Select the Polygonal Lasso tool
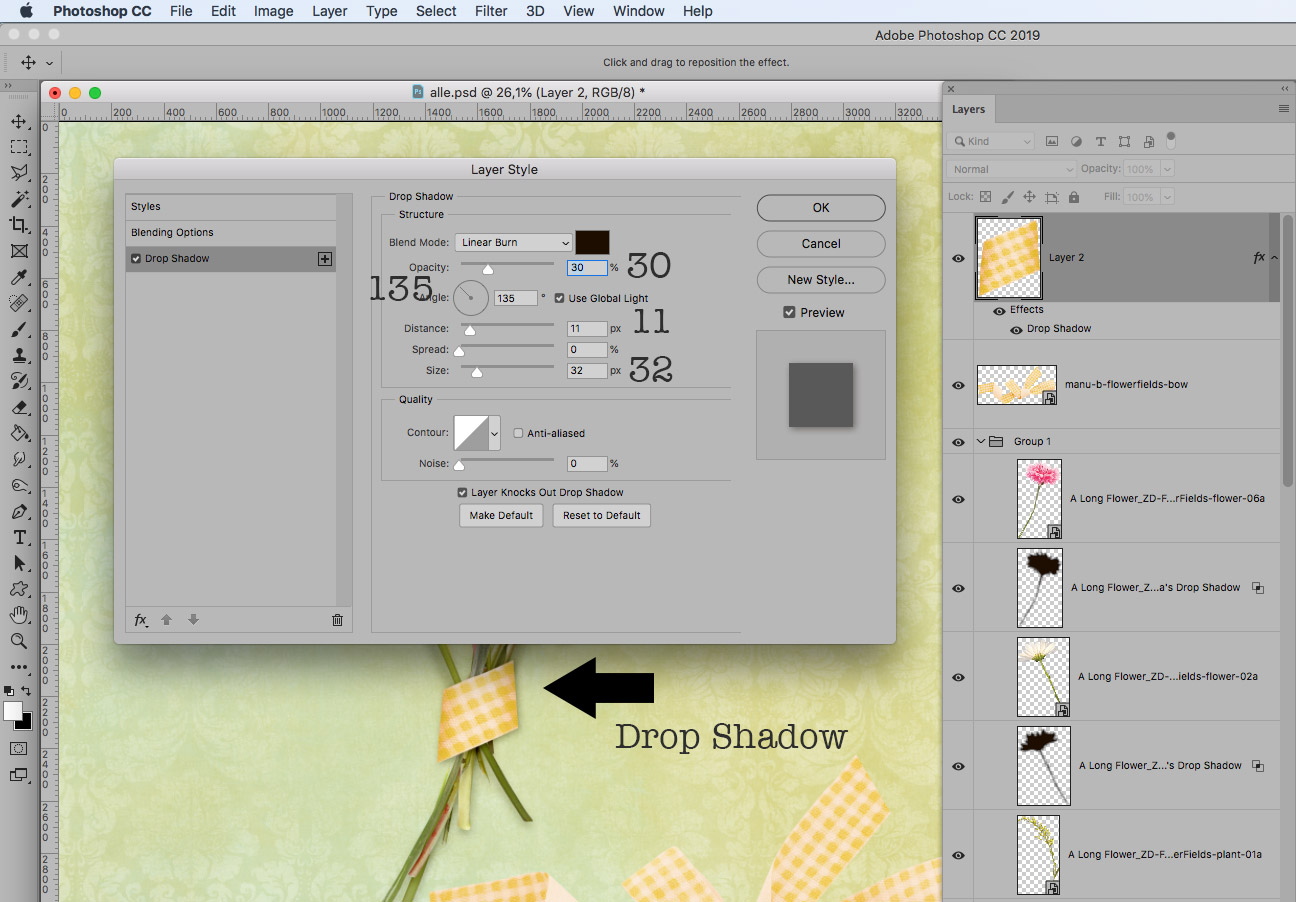This screenshot has height=902, width=1296. point(19,174)
